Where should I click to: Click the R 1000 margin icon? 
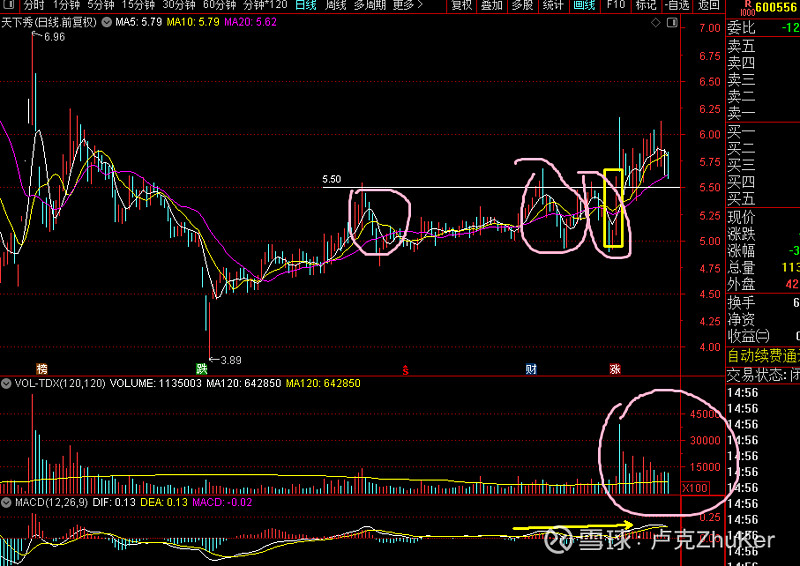pos(747,8)
